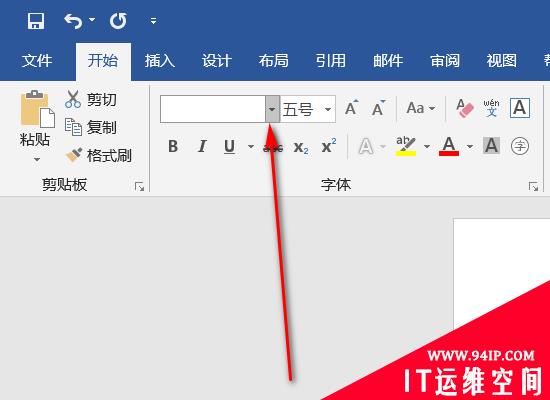The height and width of the screenshot is (400, 550).
Task: Click the Cut (剪切) scissors icon
Action: [73, 99]
